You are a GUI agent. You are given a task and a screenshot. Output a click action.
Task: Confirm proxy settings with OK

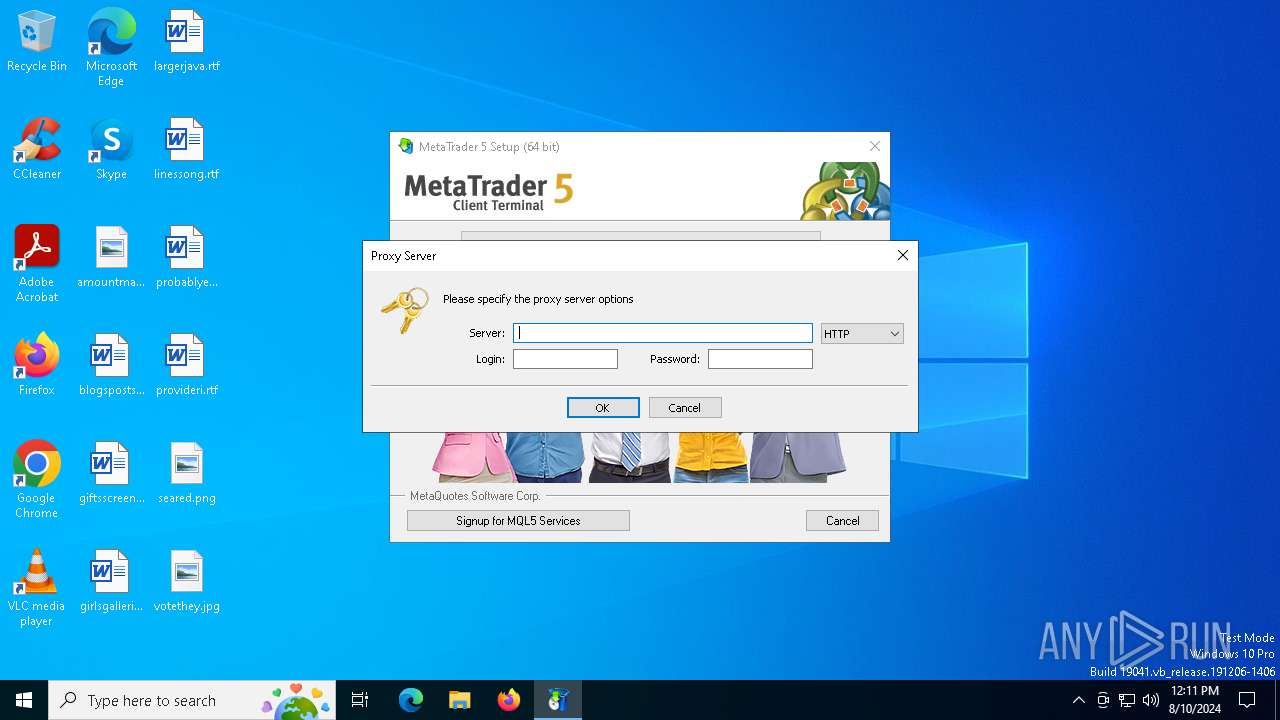603,408
